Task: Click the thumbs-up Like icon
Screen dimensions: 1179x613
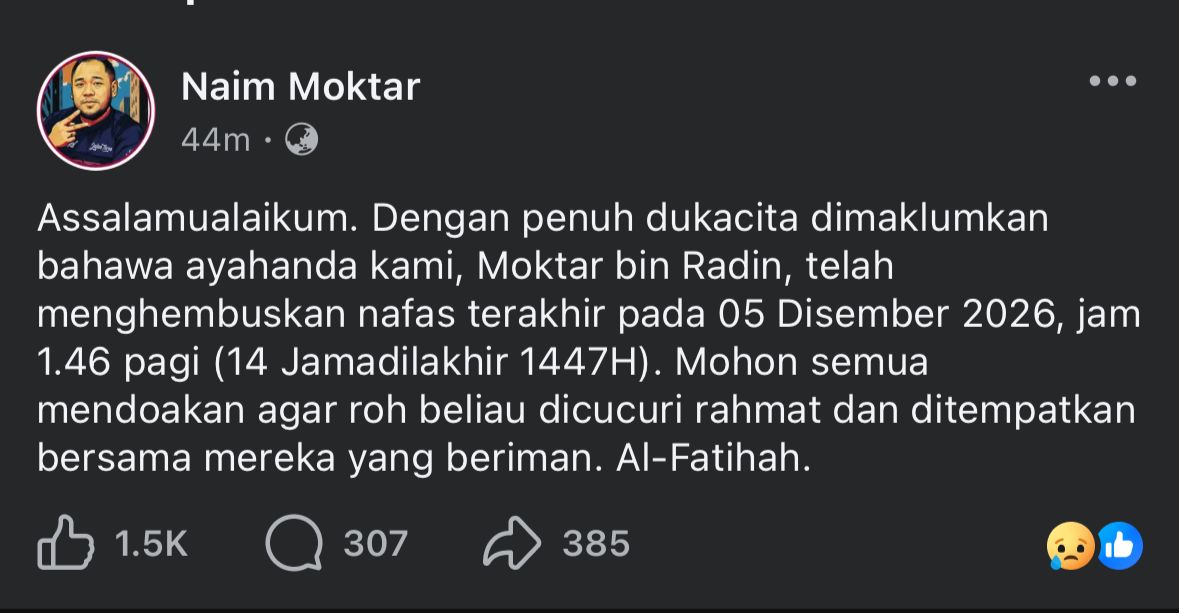Action: [65, 543]
